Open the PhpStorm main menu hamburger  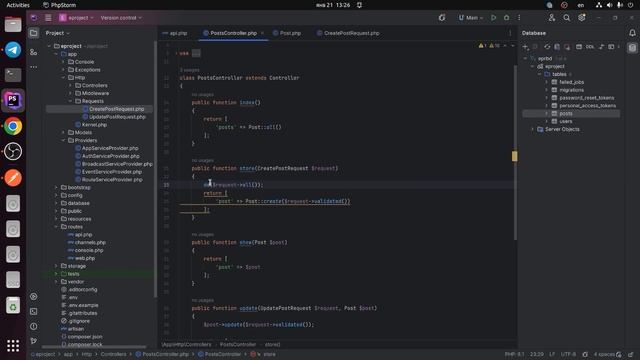pos(48,18)
